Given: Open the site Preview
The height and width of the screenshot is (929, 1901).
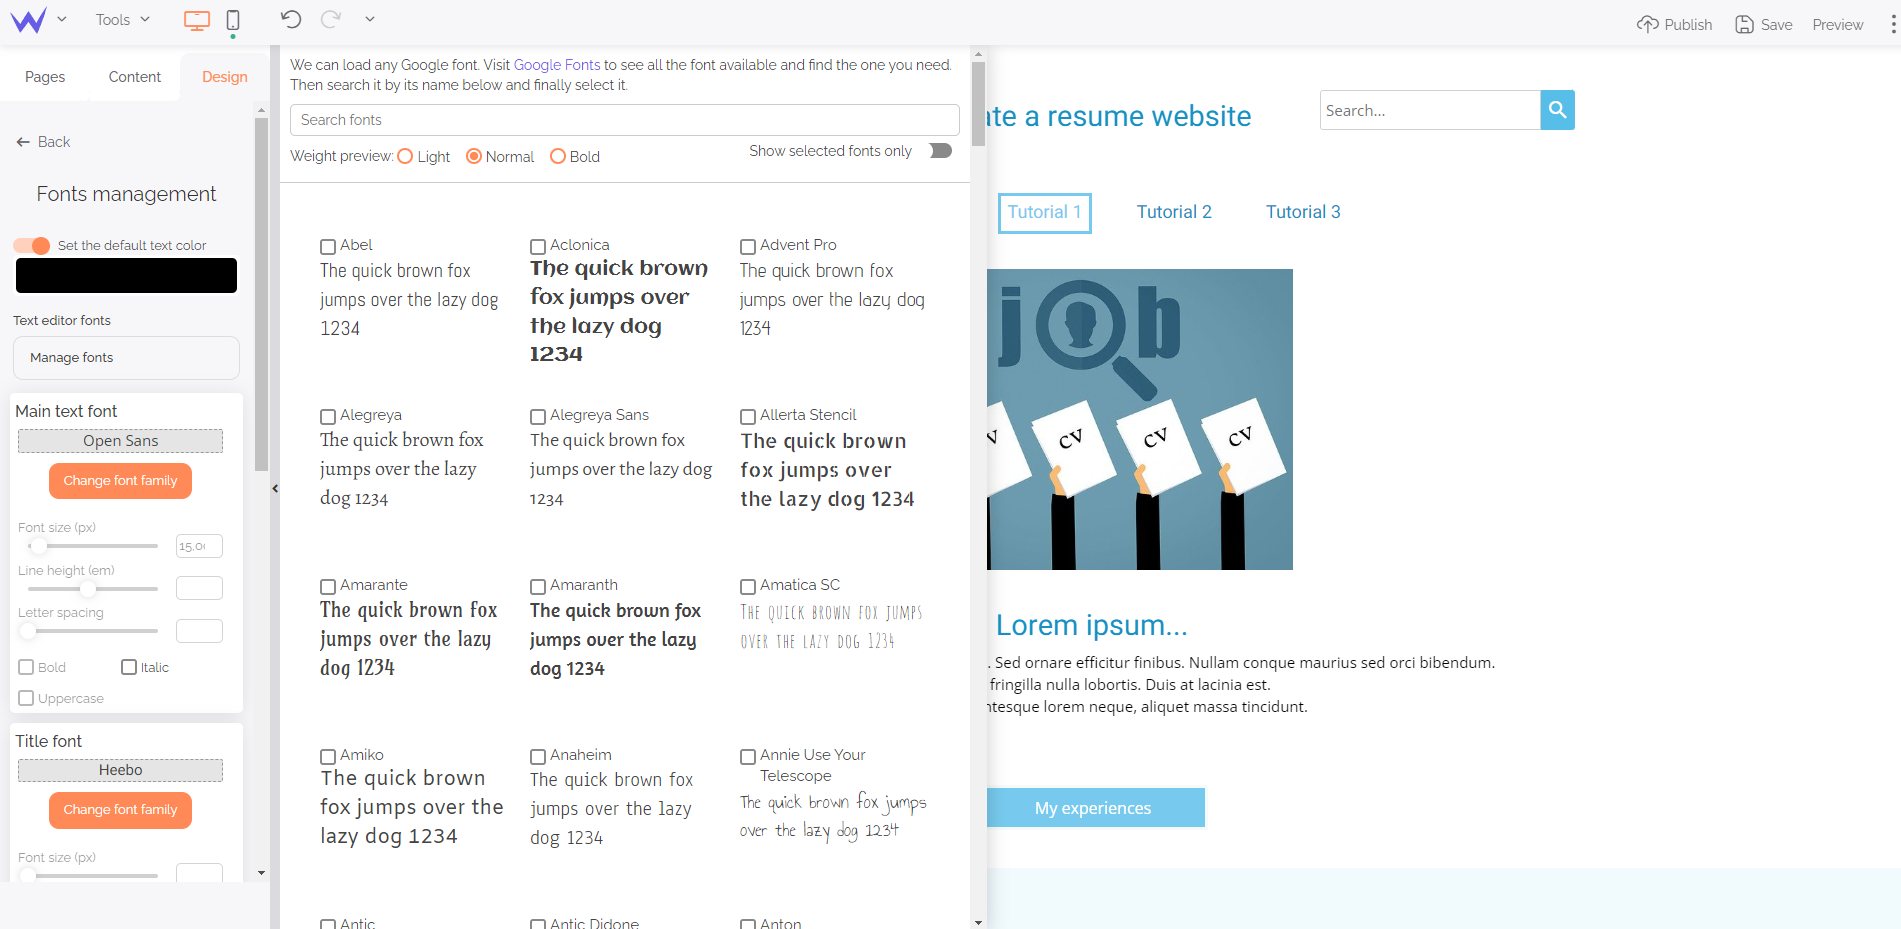Looking at the screenshot, I should [1837, 24].
